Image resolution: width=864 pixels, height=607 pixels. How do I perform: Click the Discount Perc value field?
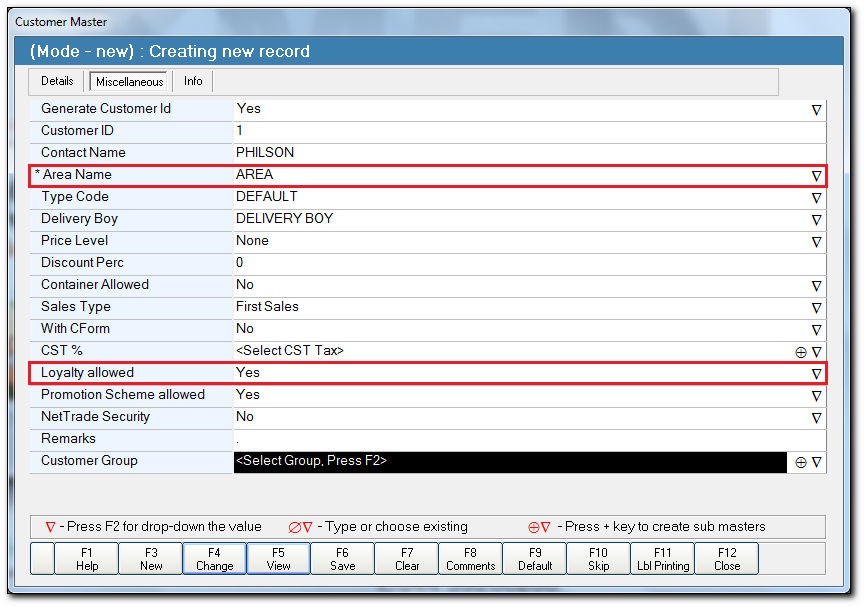point(529,263)
